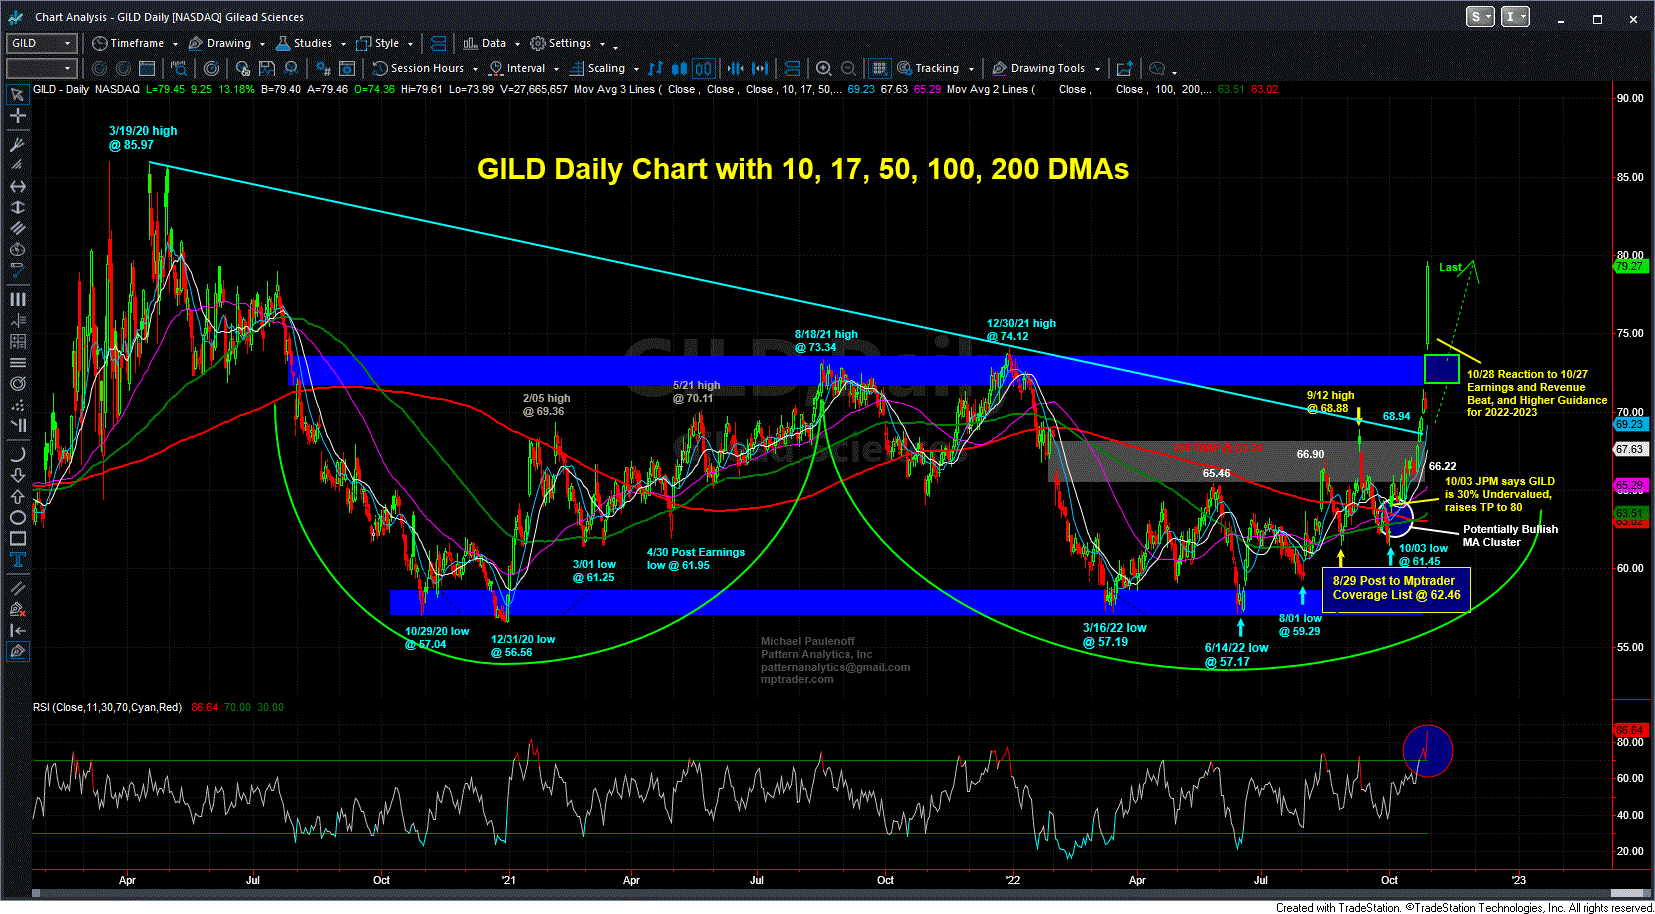1655x914 pixels.
Task: Select the ellipse drawing tool
Action: 17,517
